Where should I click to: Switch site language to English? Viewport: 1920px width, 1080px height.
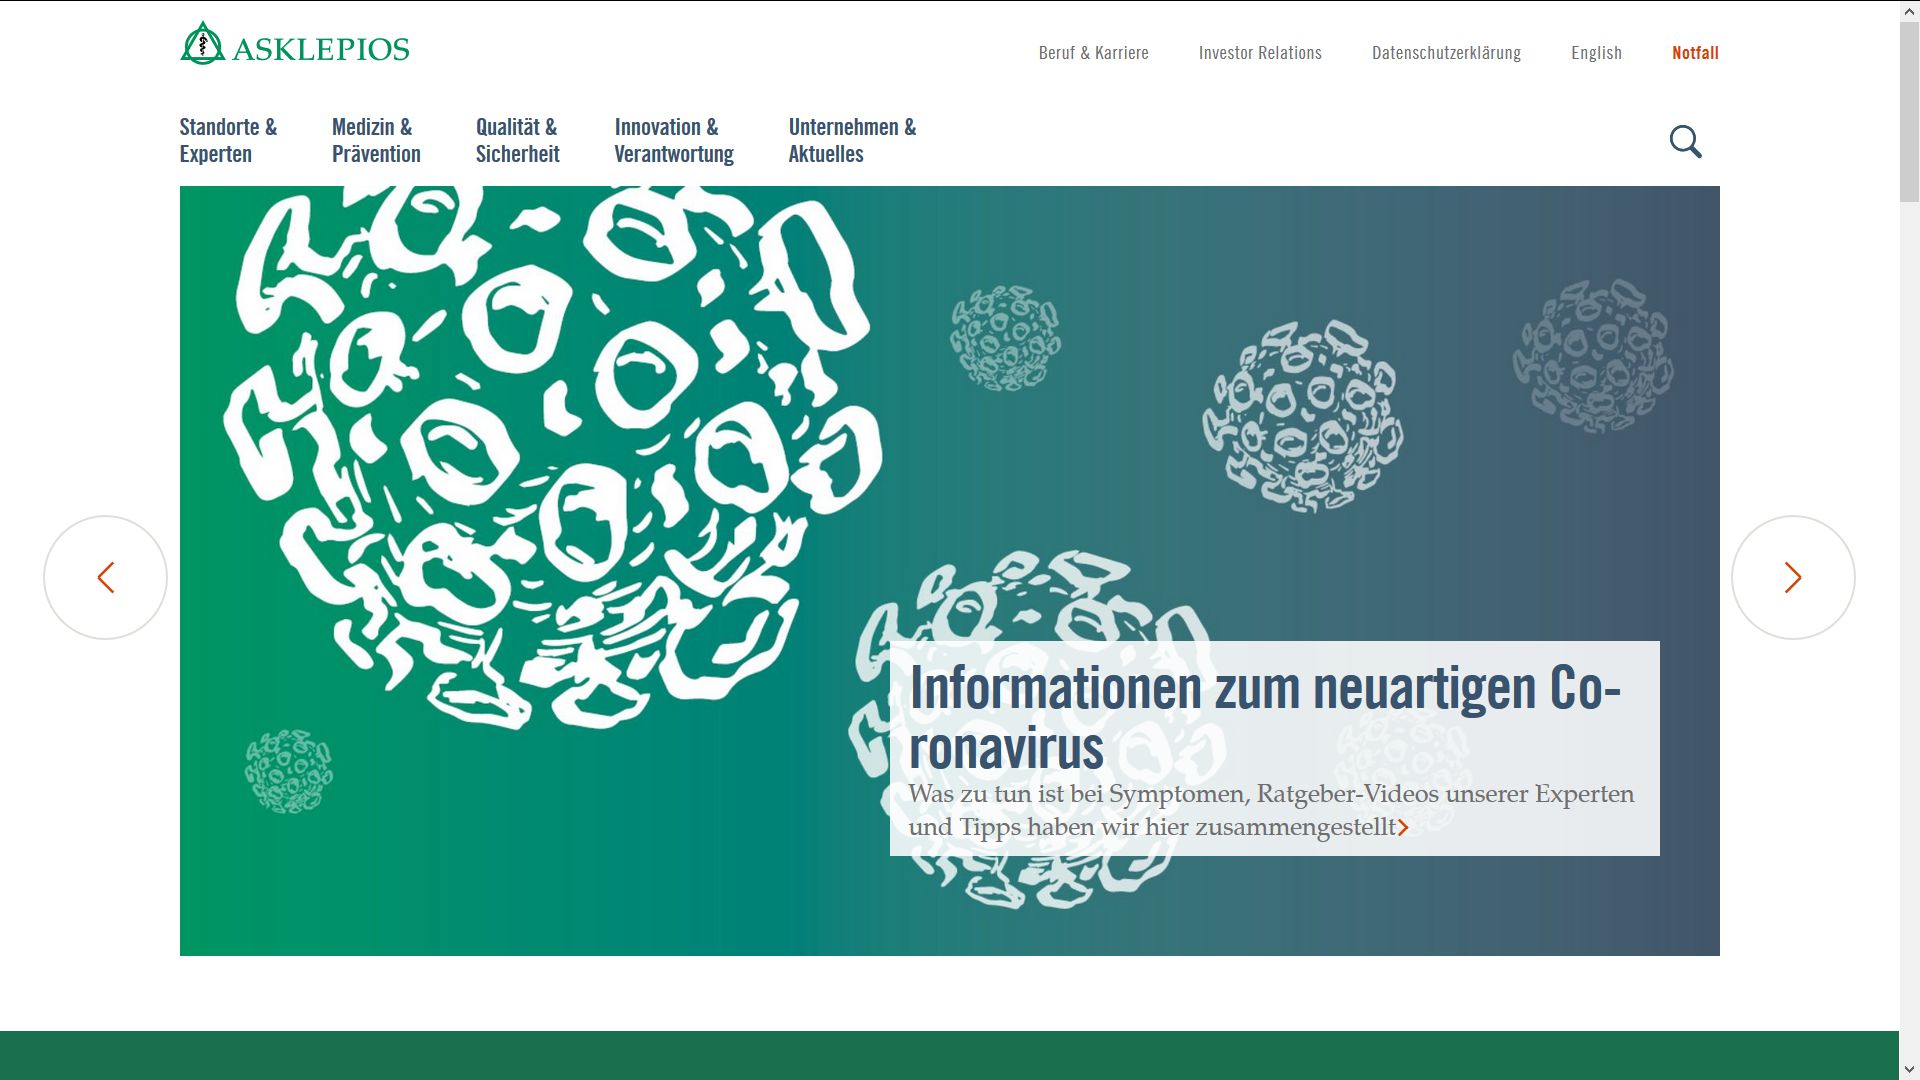pyautogui.click(x=1596, y=53)
